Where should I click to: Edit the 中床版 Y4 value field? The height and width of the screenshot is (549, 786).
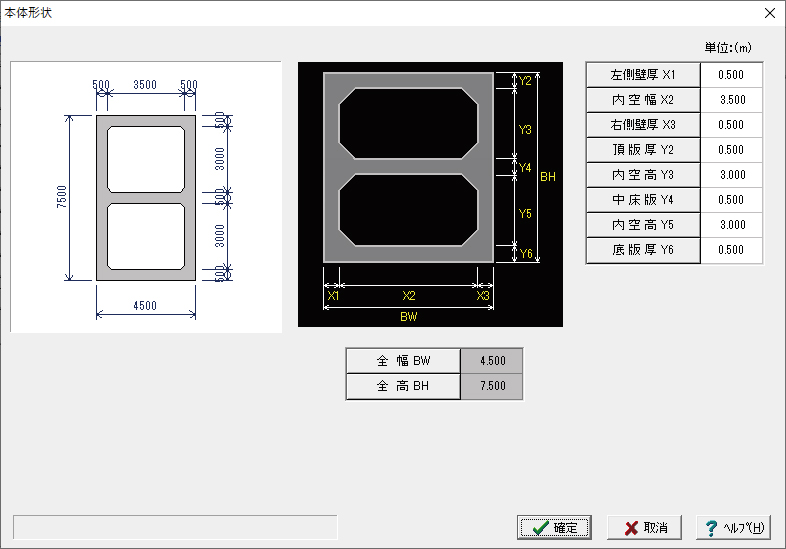click(x=731, y=200)
